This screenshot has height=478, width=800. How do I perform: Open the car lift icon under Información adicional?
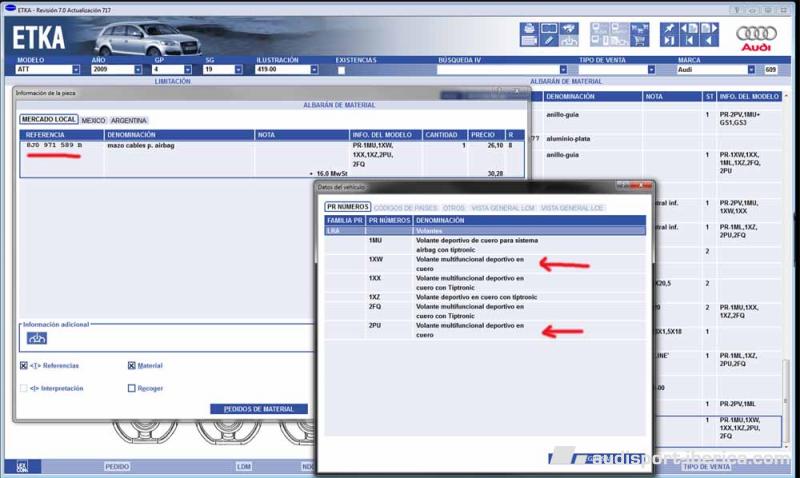37,338
